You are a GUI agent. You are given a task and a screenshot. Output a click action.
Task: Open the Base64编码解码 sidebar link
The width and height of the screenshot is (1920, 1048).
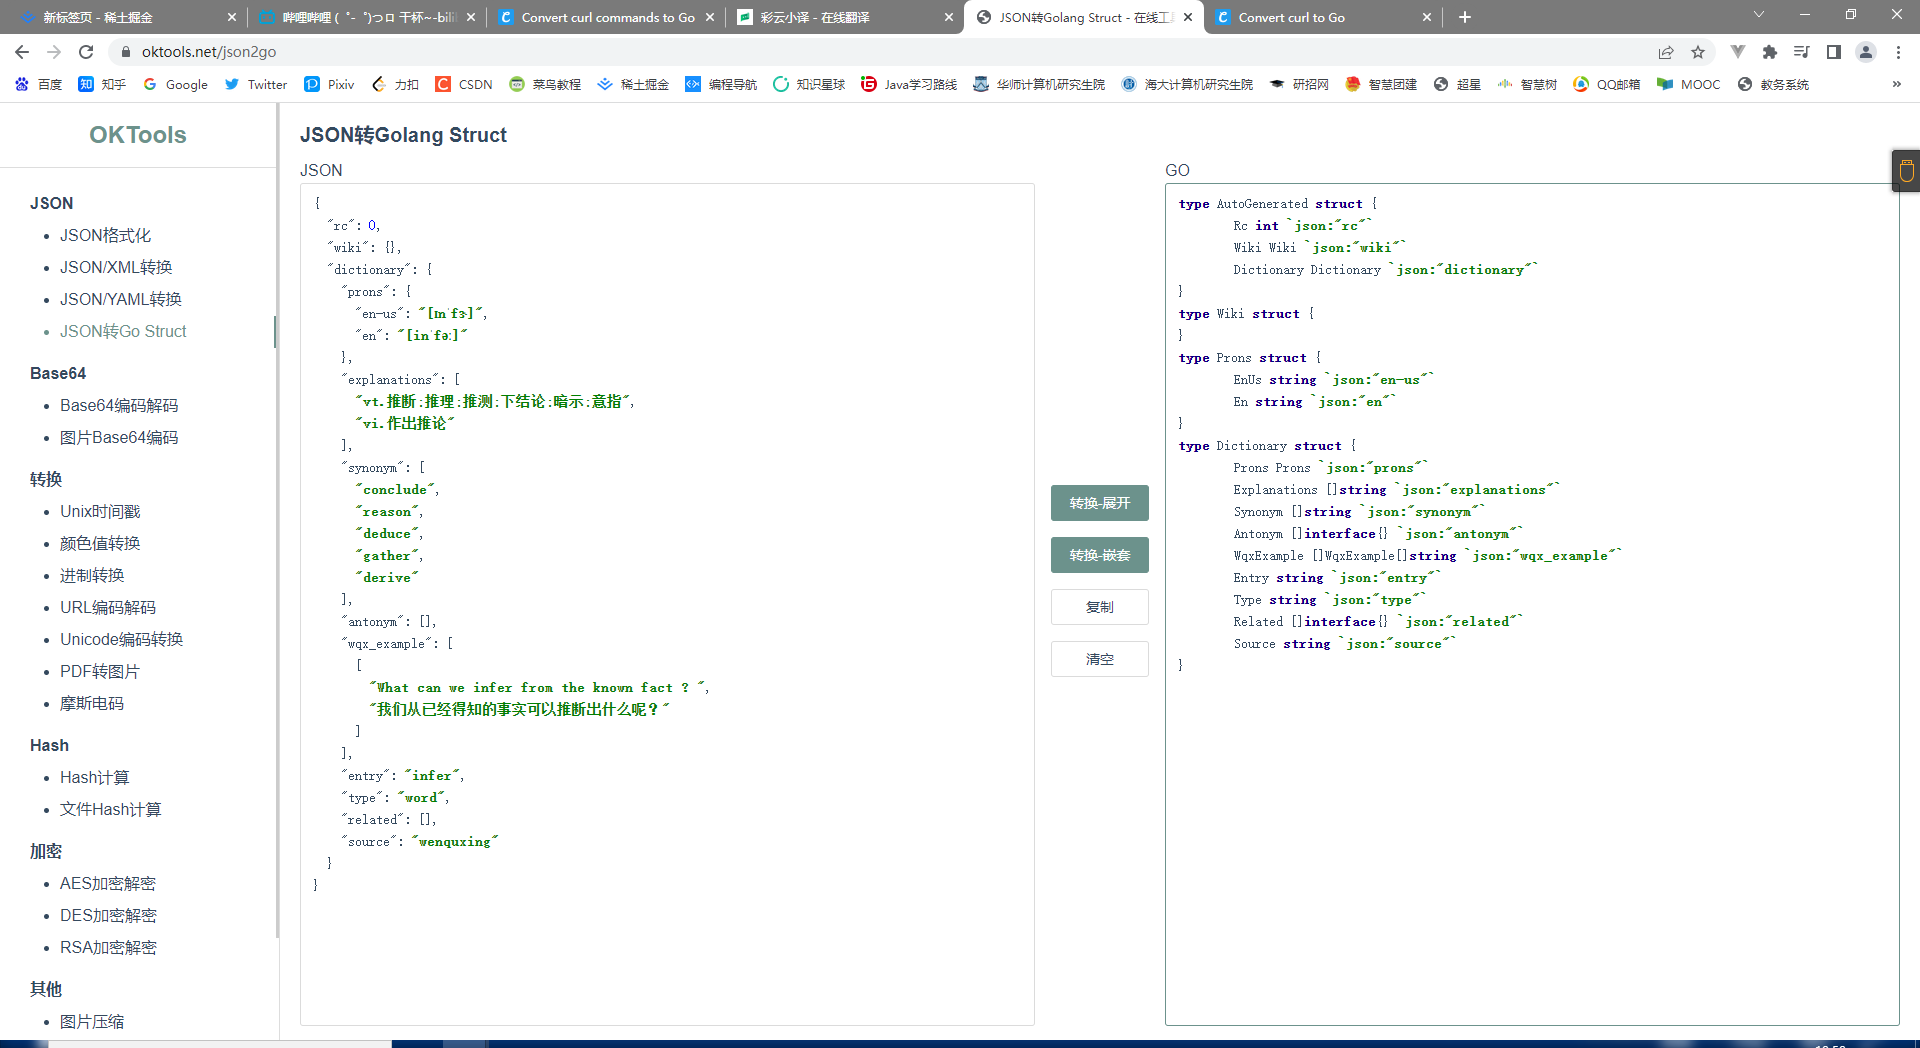click(x=119, y=405)
